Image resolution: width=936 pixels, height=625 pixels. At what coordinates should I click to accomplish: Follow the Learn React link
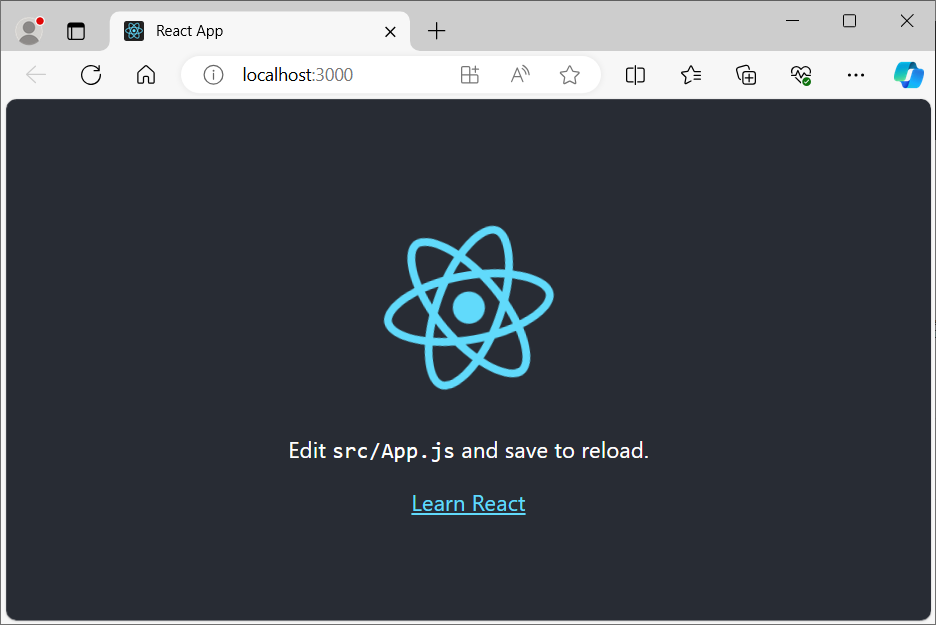(x=469, y=504)
